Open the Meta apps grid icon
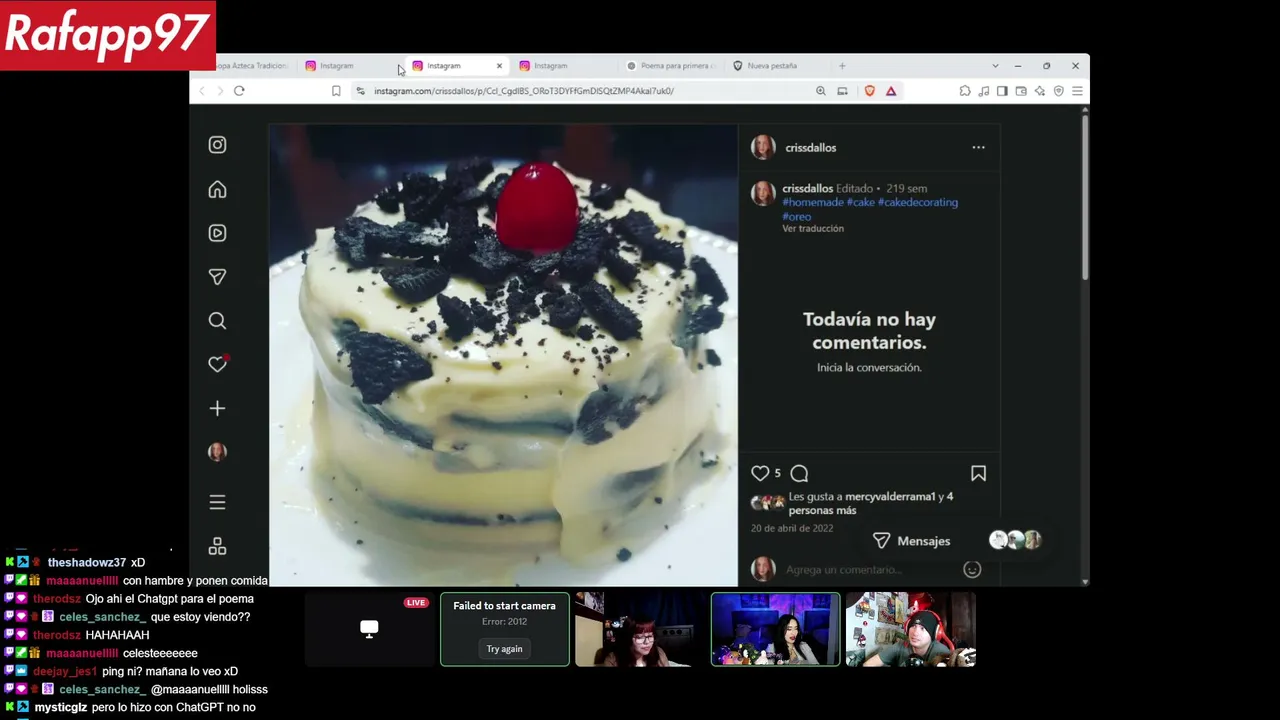This screenshot has height=720, width=1280. pyautogui.click(x=217, y=546)
